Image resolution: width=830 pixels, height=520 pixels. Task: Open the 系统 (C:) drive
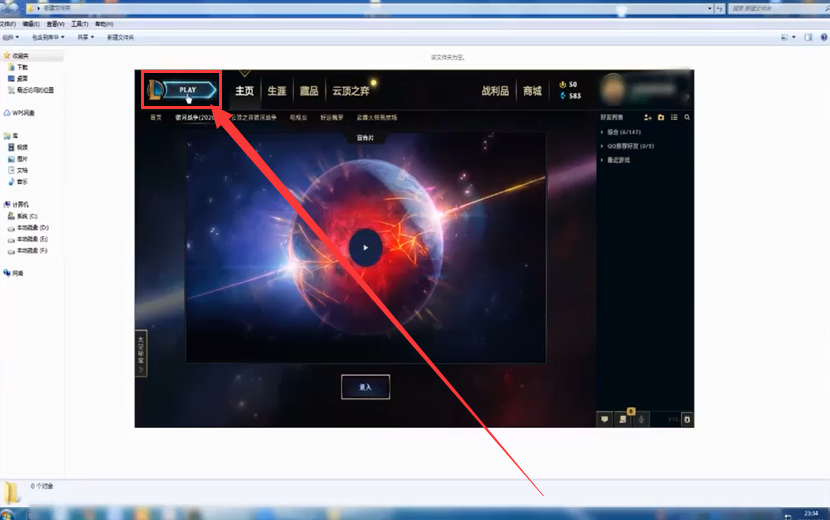[x=27, y=217]
